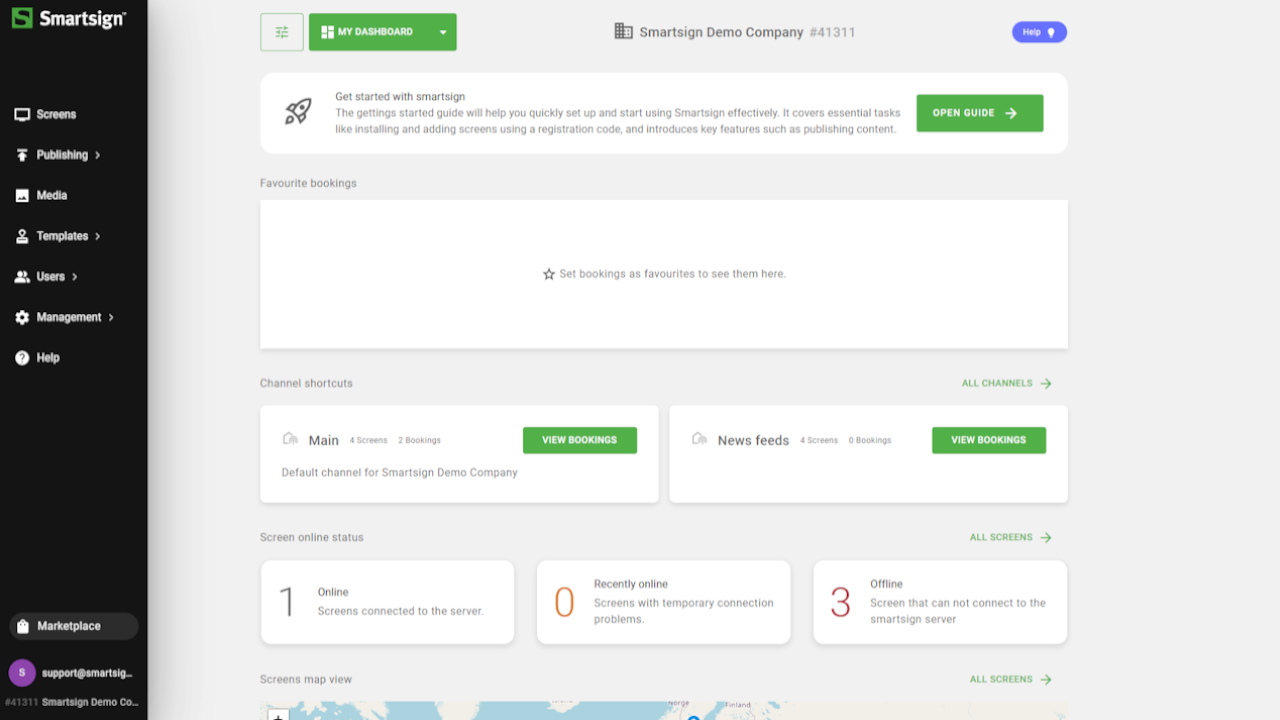Click the dashboard grid icon
Screen dimensions: 1280x720
point(327,32)
